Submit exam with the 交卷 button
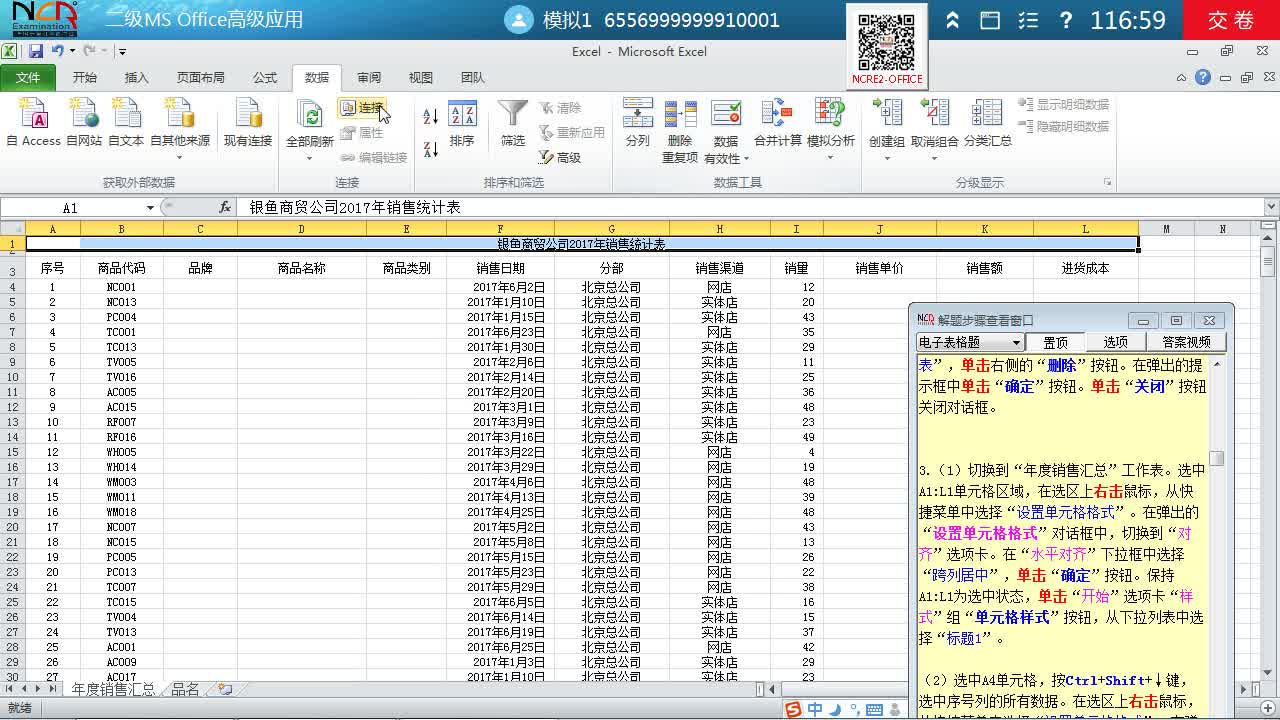The height and width of the screenshot is (720, 1280). coord(1231,20)
